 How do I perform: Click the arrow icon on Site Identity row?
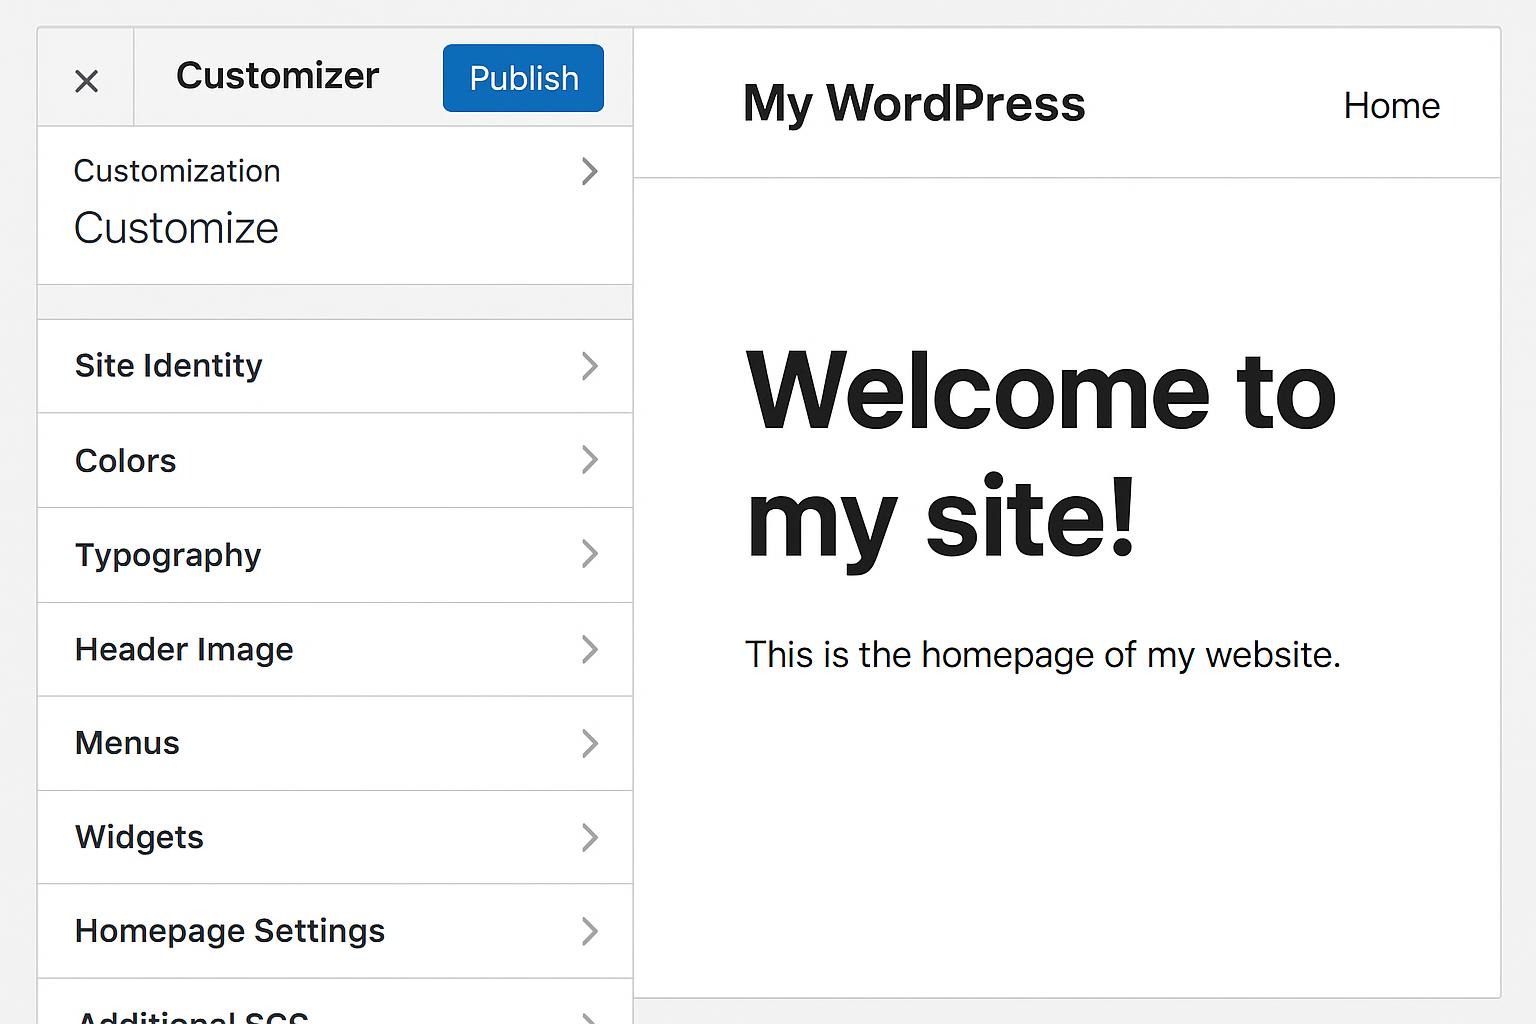(x=589, y=366)
